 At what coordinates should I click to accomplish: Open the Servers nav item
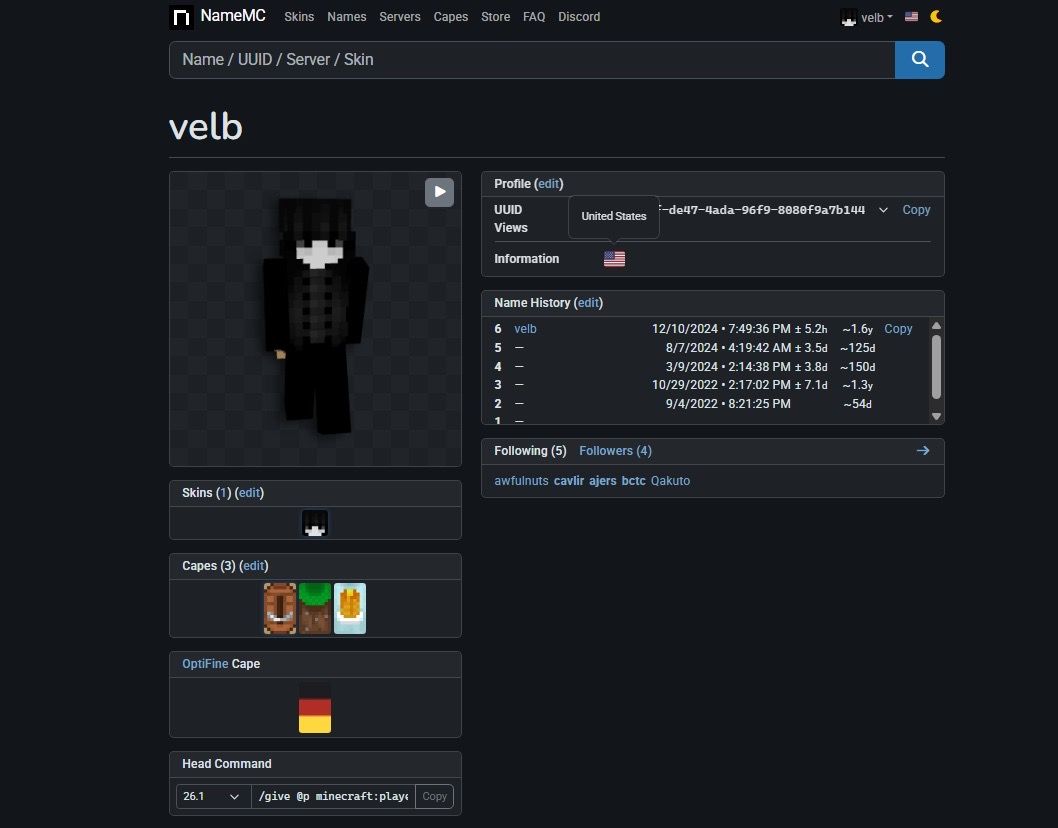(399, 17)
